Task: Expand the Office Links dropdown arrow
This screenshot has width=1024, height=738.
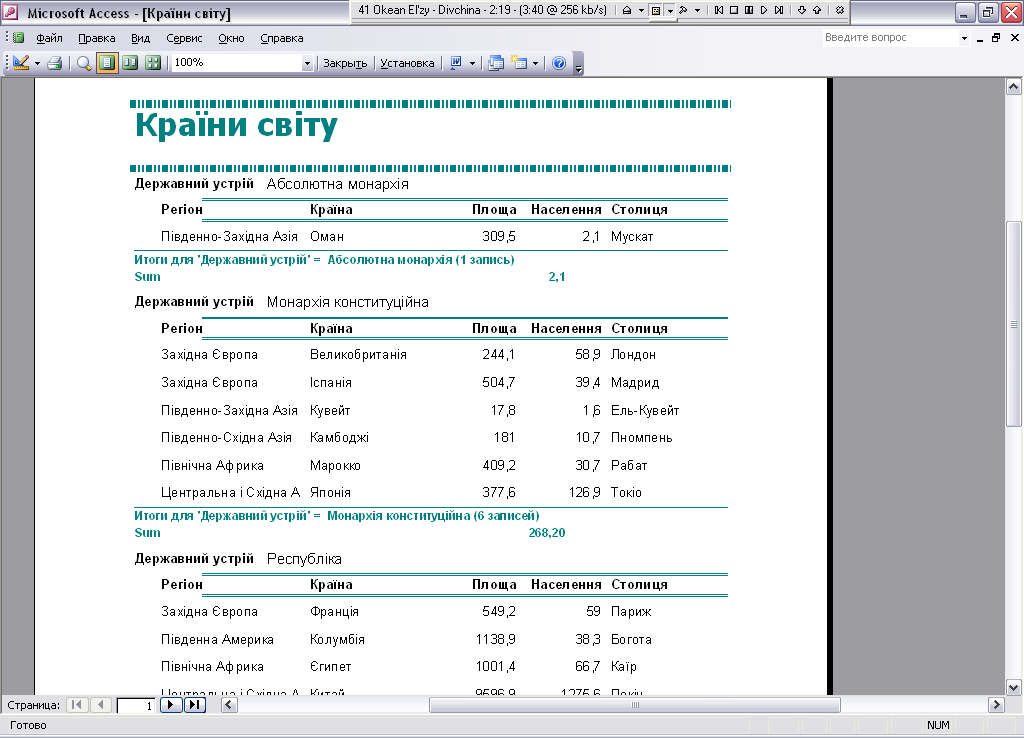Action: pos(472,63)
